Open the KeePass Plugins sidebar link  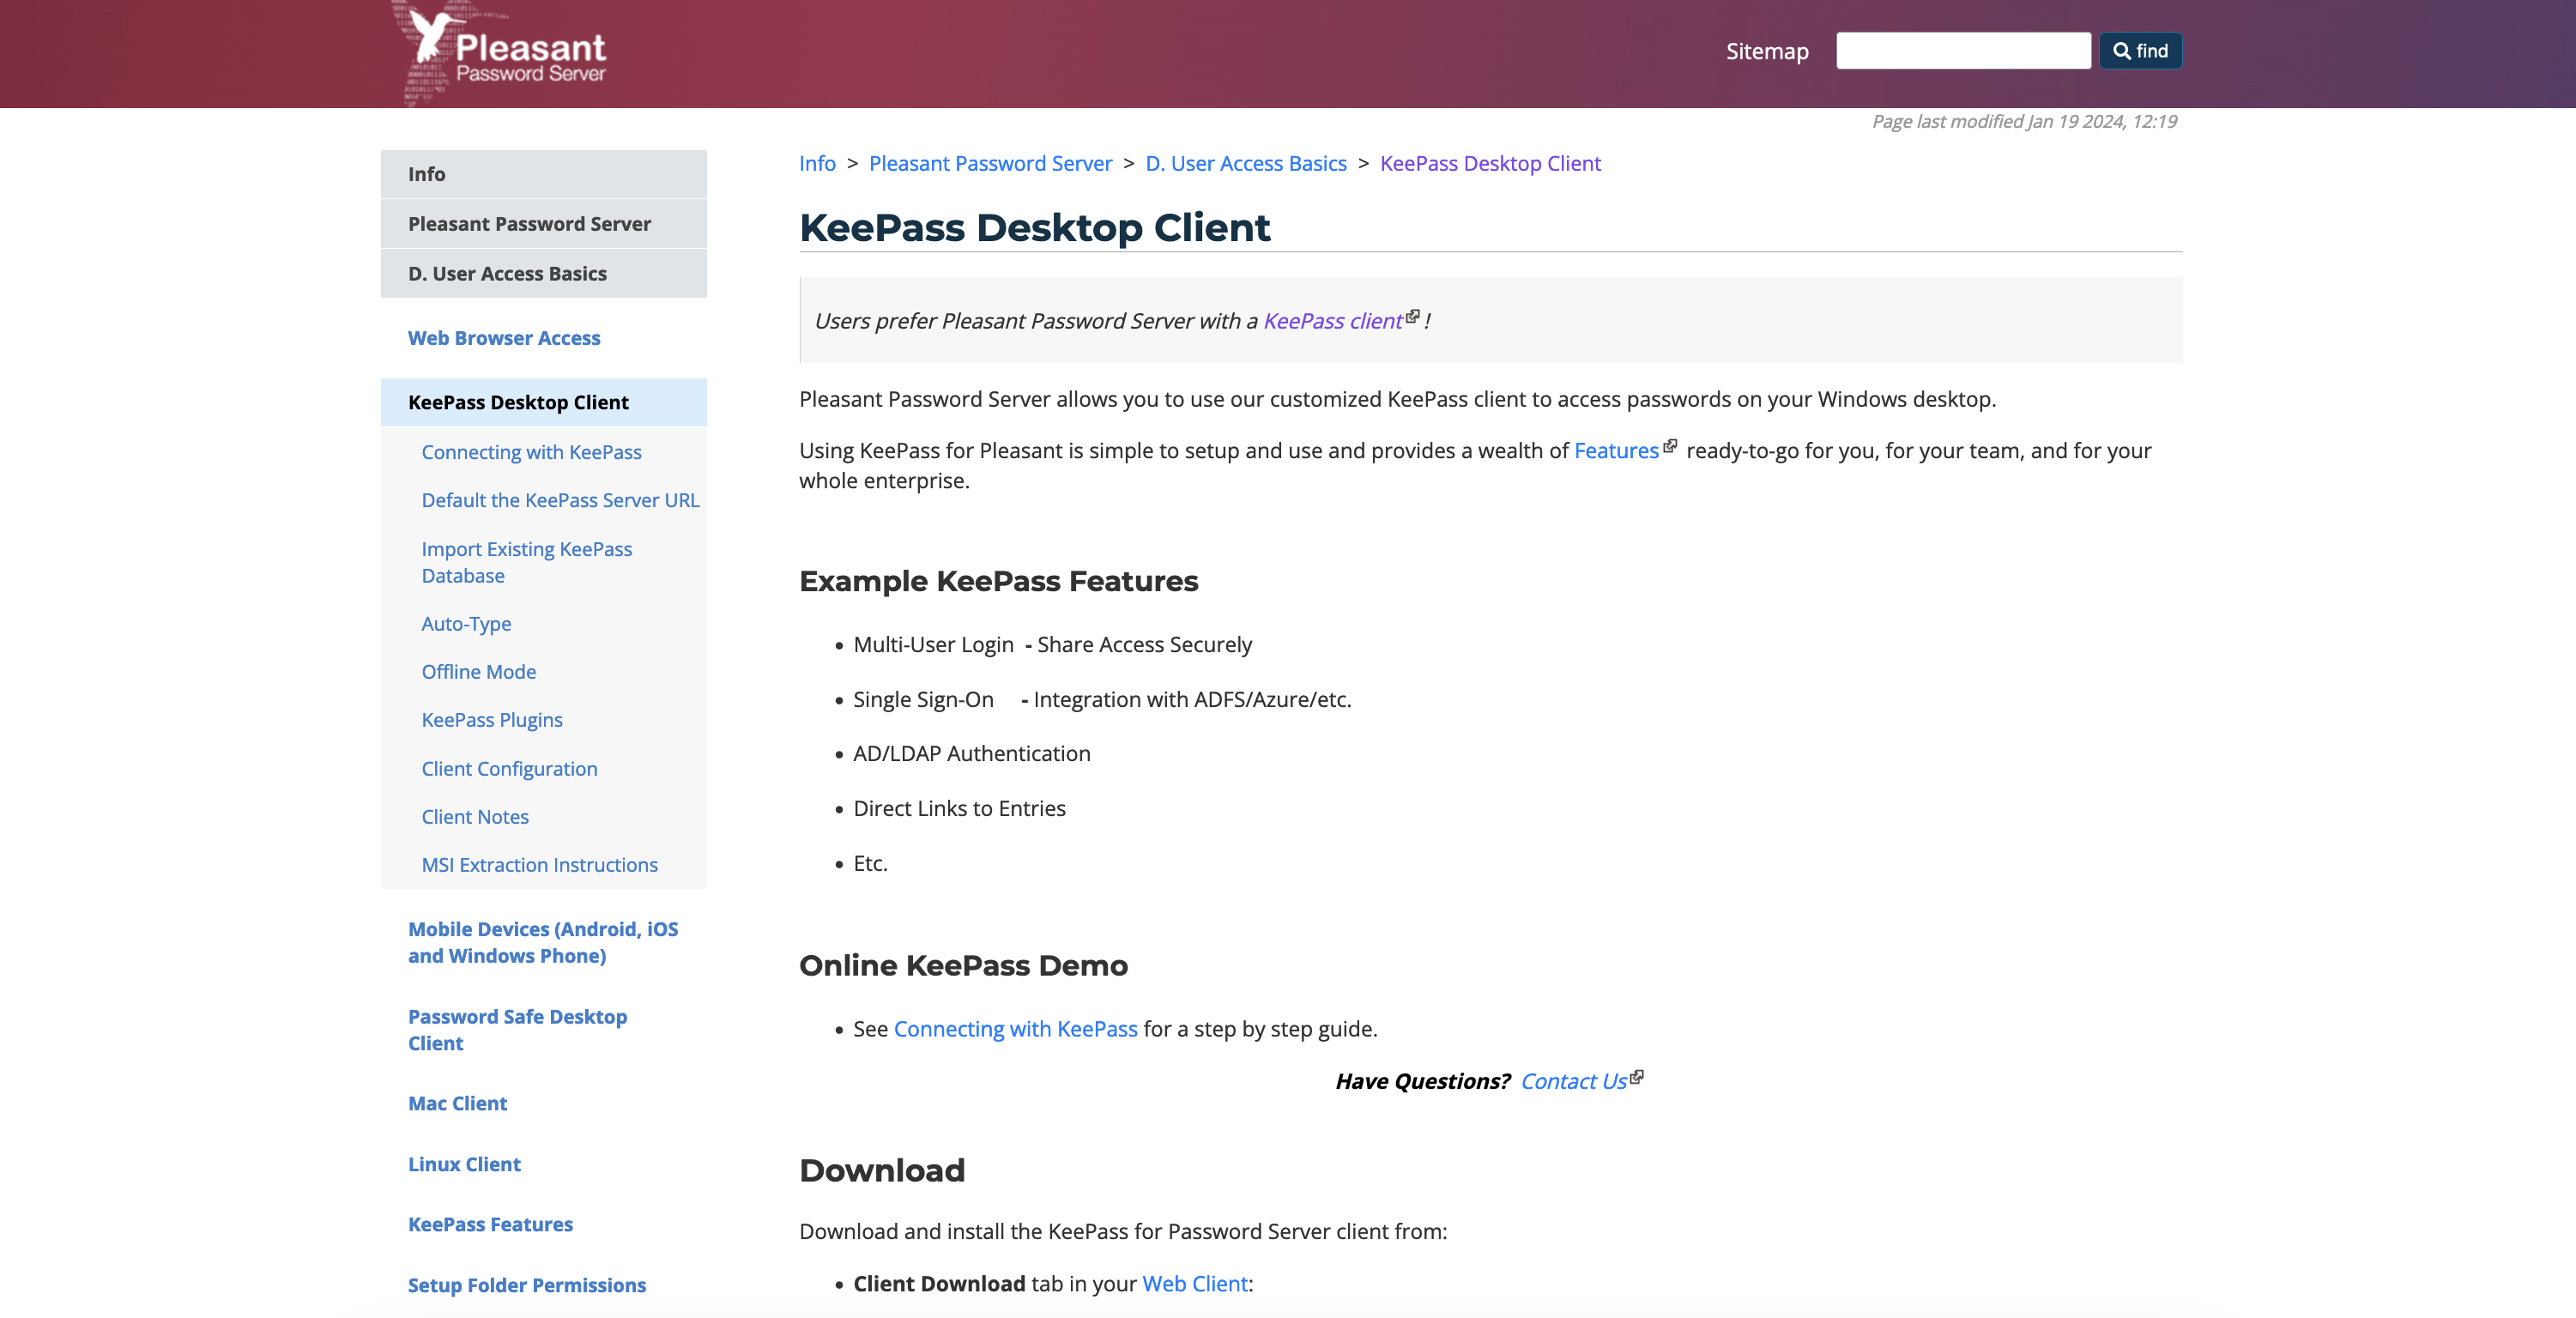pos(492,720)
